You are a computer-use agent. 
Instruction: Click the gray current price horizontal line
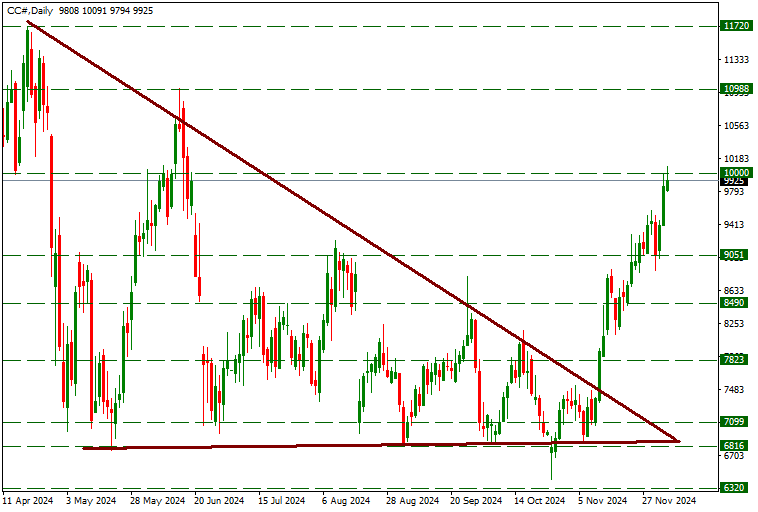tap(360, 180)
